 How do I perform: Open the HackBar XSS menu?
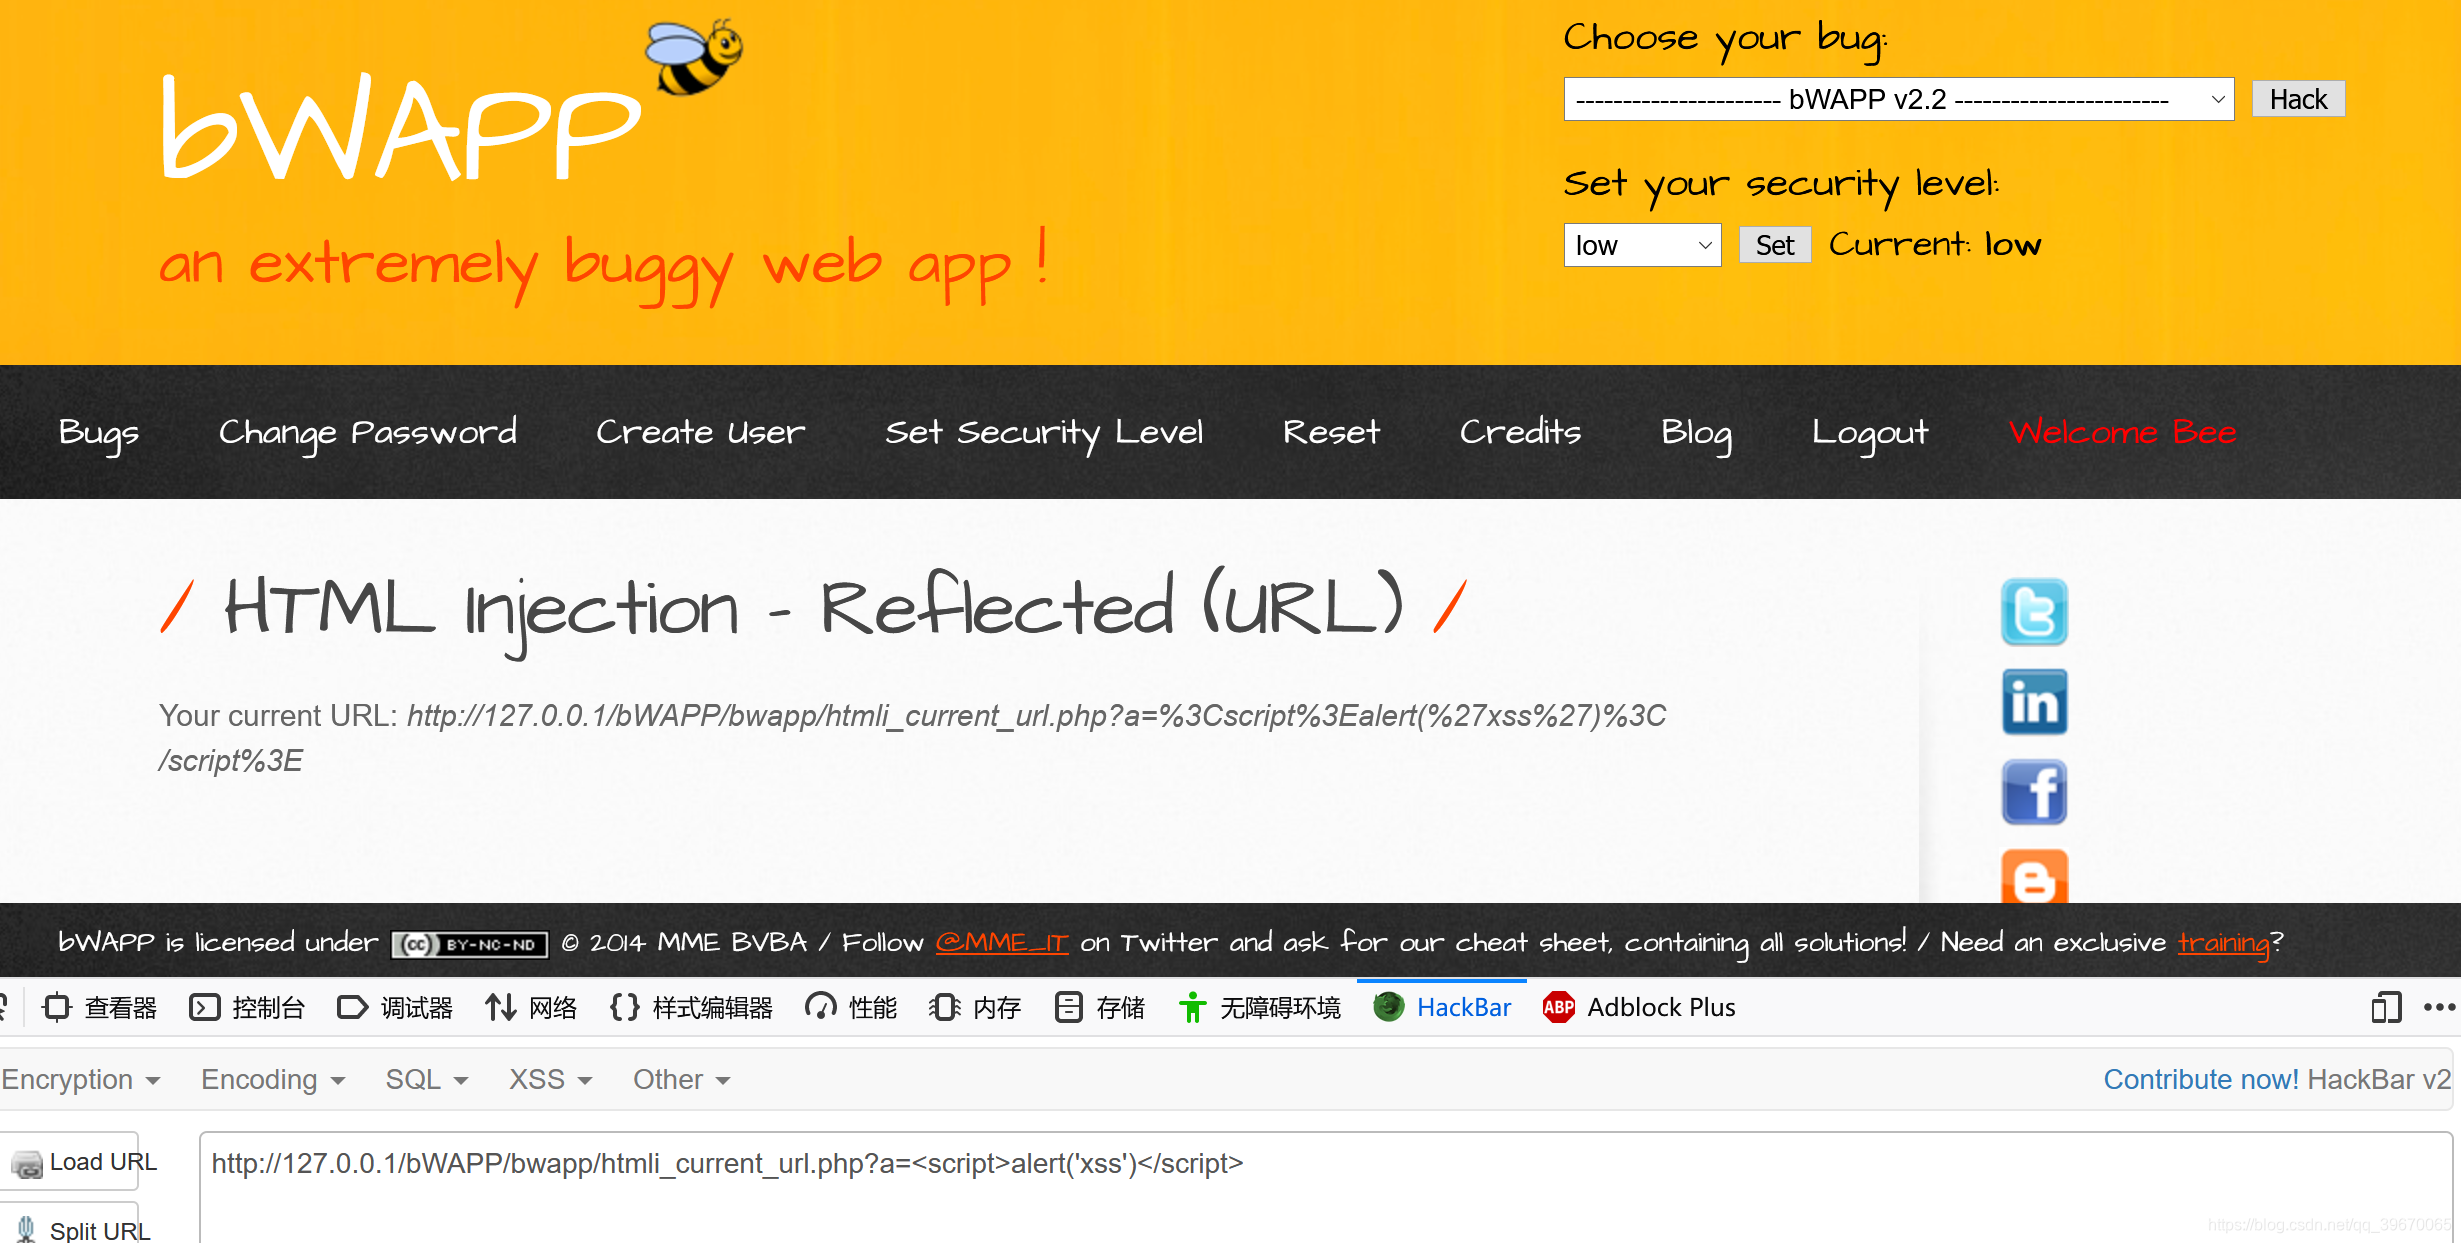(550, 1080)
